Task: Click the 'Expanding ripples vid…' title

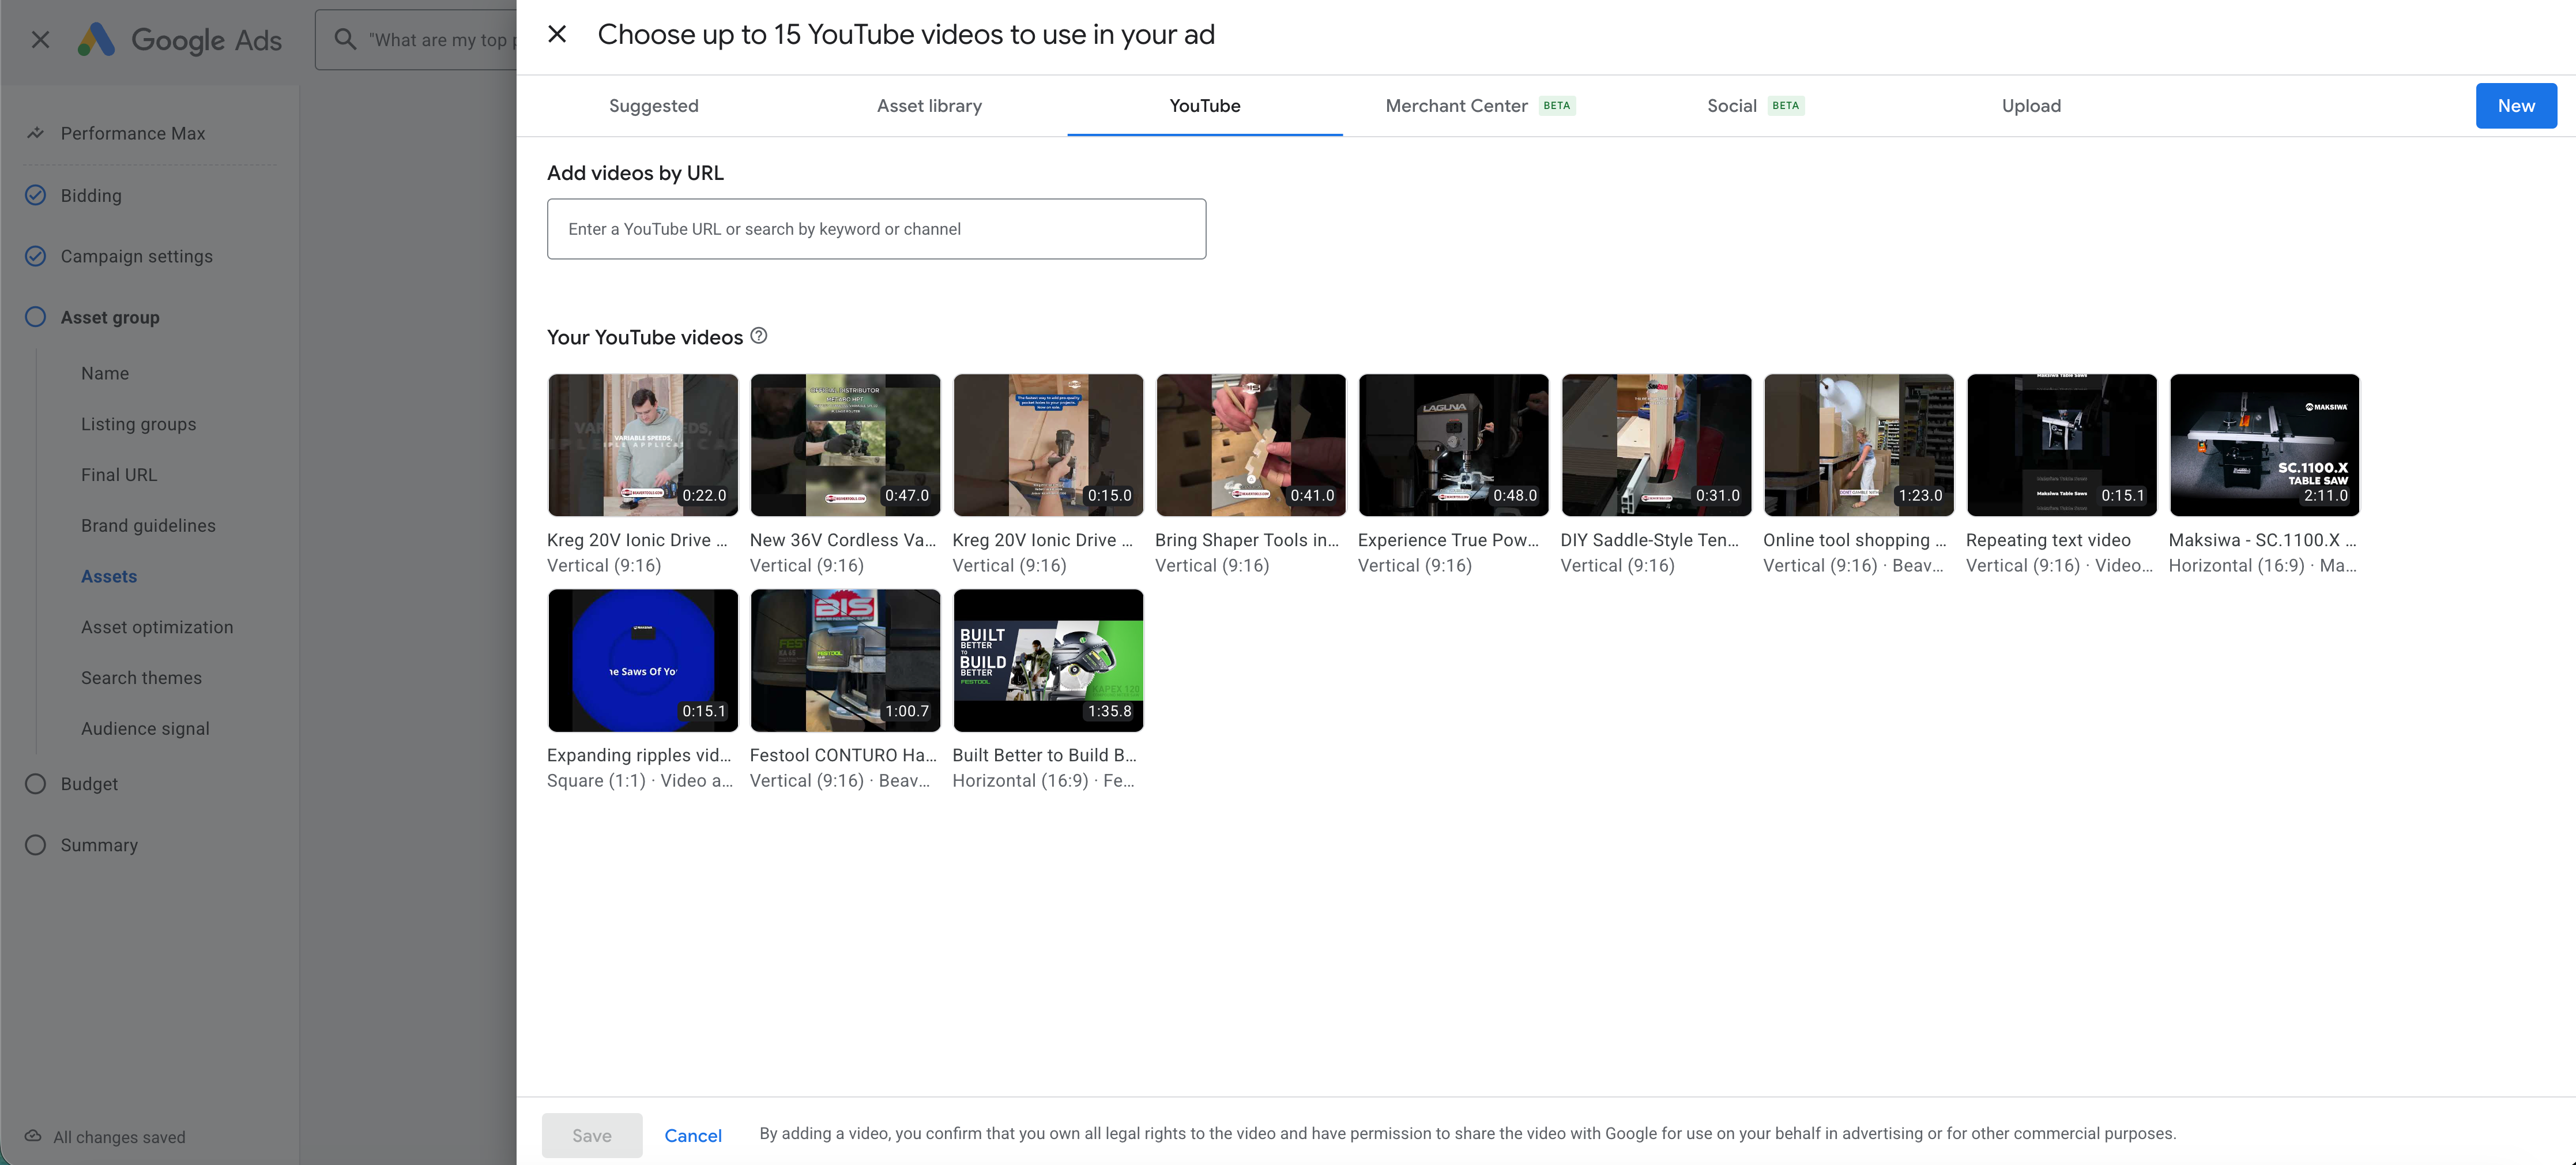Action: coord(639,755)
